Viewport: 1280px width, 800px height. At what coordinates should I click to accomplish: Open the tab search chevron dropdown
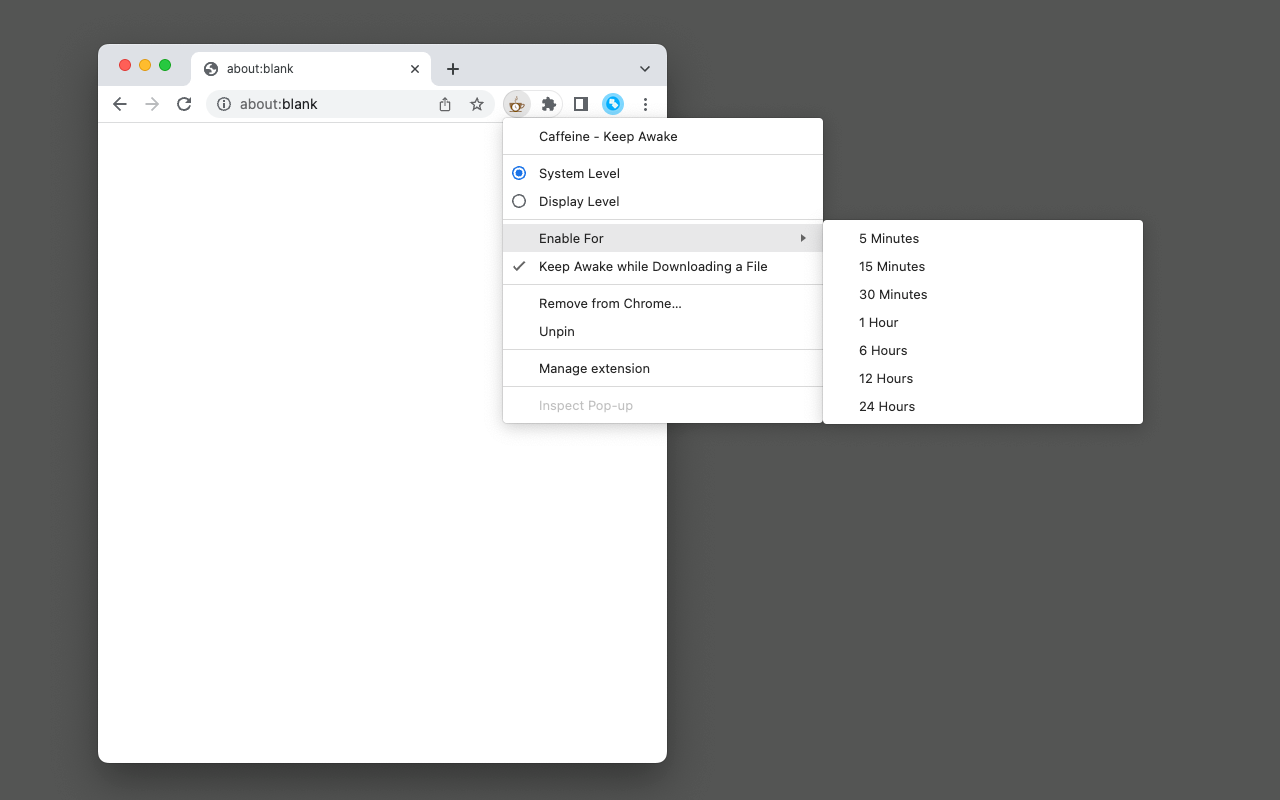click(x=645, y=69)
